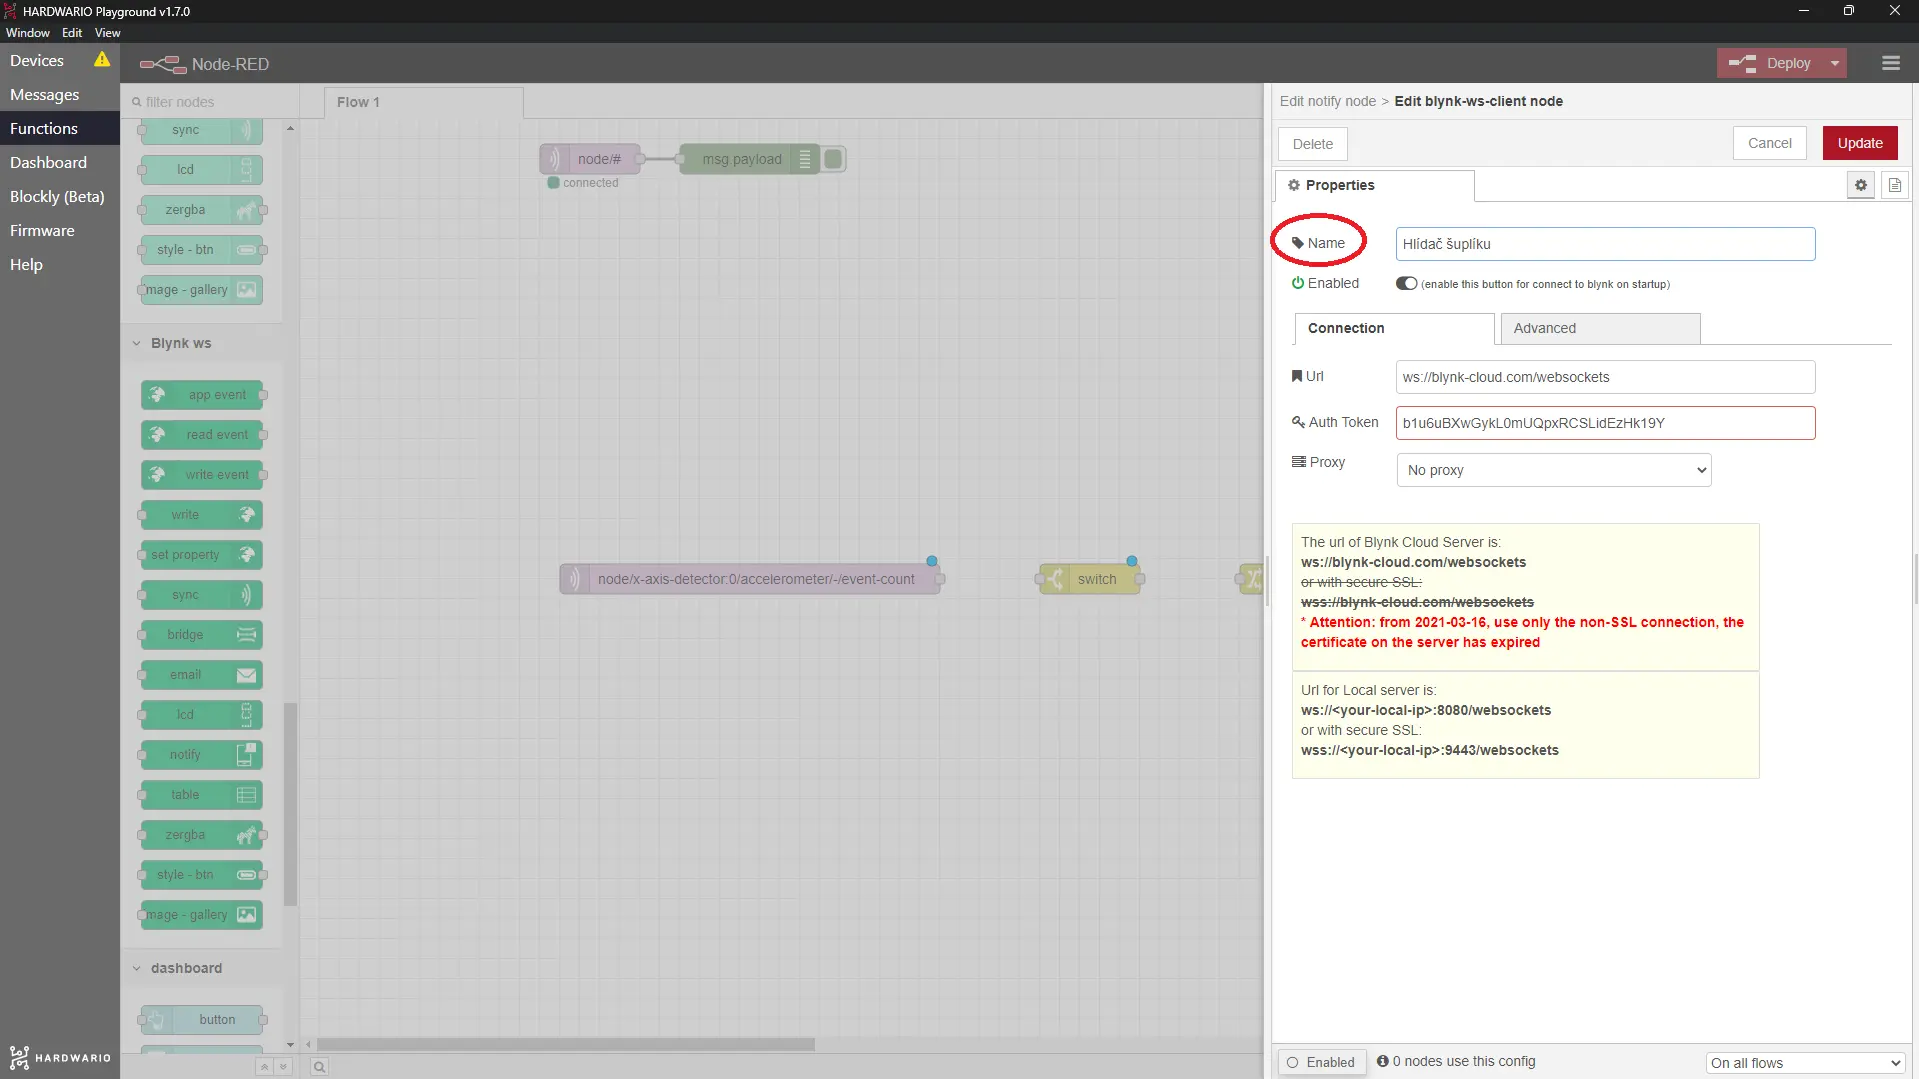Click the Auth Token input field
1919x1079 pixels.
point(1605,423)
